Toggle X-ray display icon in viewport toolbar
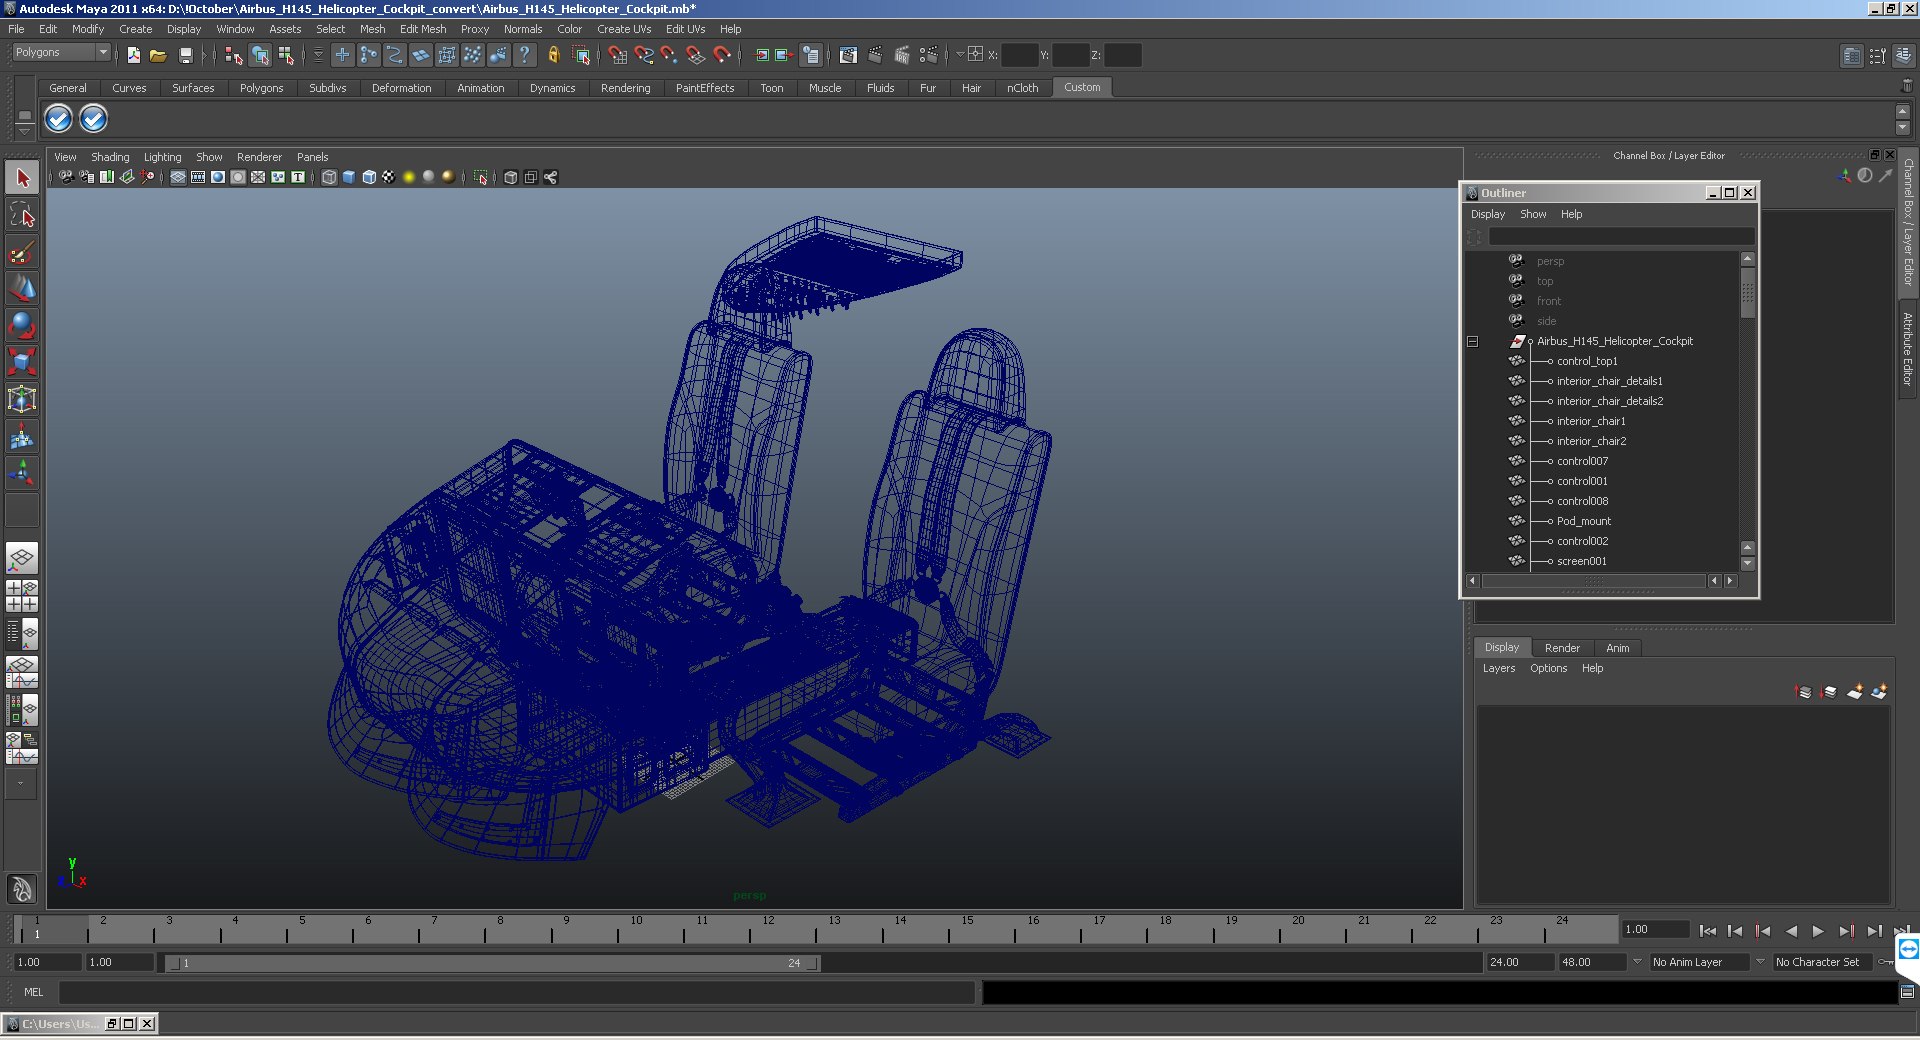1920x1040 pixels. point(511,177)
